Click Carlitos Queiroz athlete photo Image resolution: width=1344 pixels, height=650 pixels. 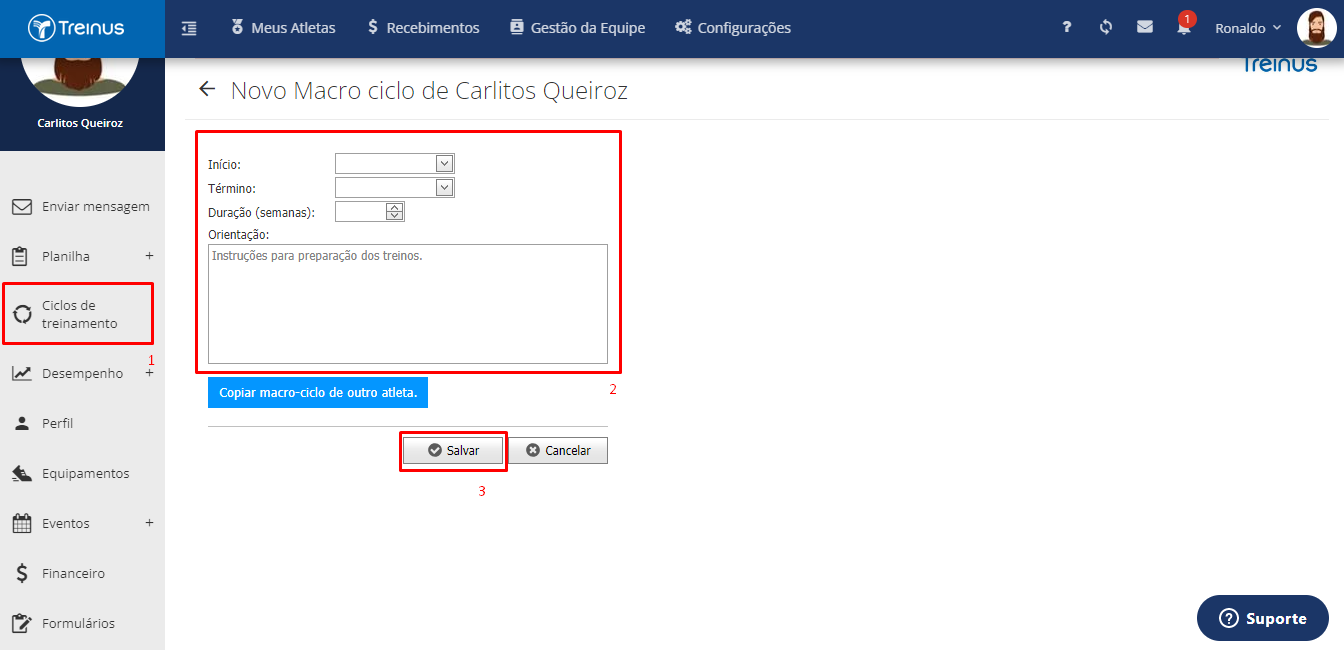point(79,82)
